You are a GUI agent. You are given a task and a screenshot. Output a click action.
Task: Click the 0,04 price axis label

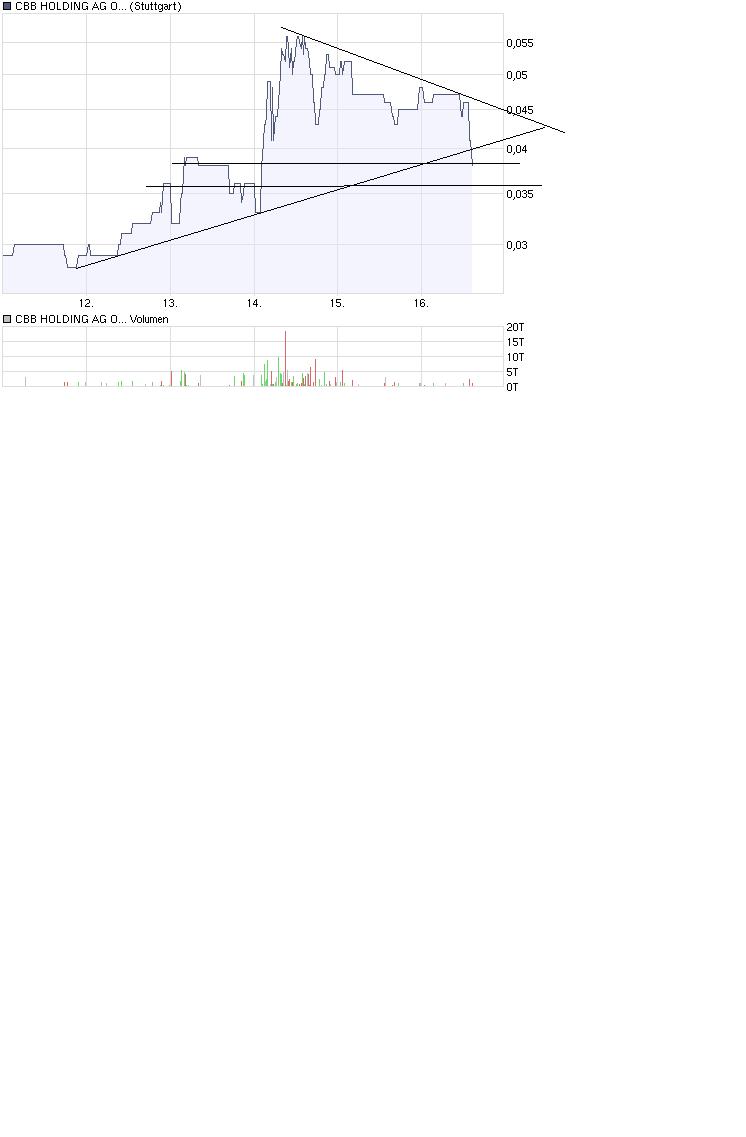[x=516, y=149]
